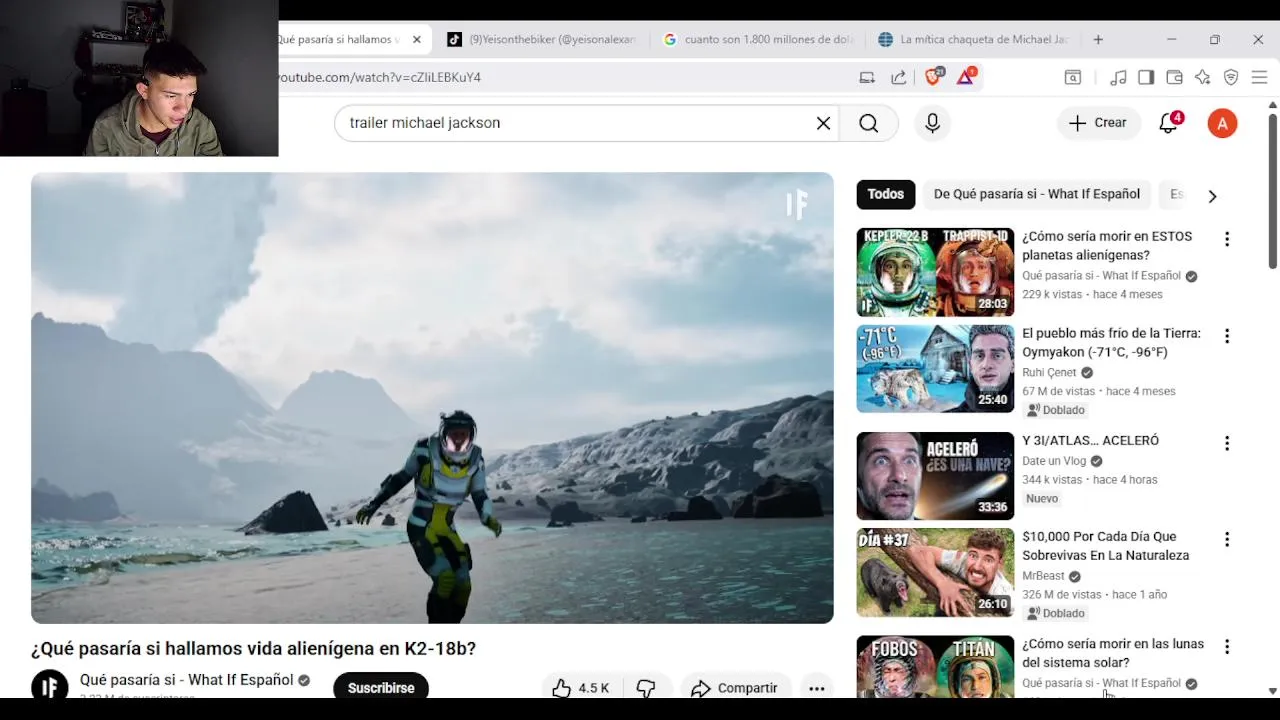Click the DÍA #37 thumbnail
Viewport: 1280px width, 720px height.
pos(935,573)
